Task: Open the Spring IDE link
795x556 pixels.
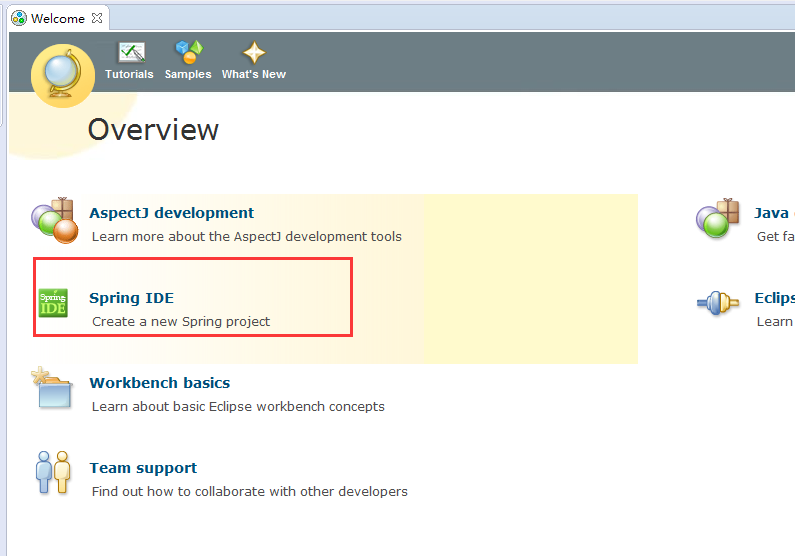Action: point(131,298)
